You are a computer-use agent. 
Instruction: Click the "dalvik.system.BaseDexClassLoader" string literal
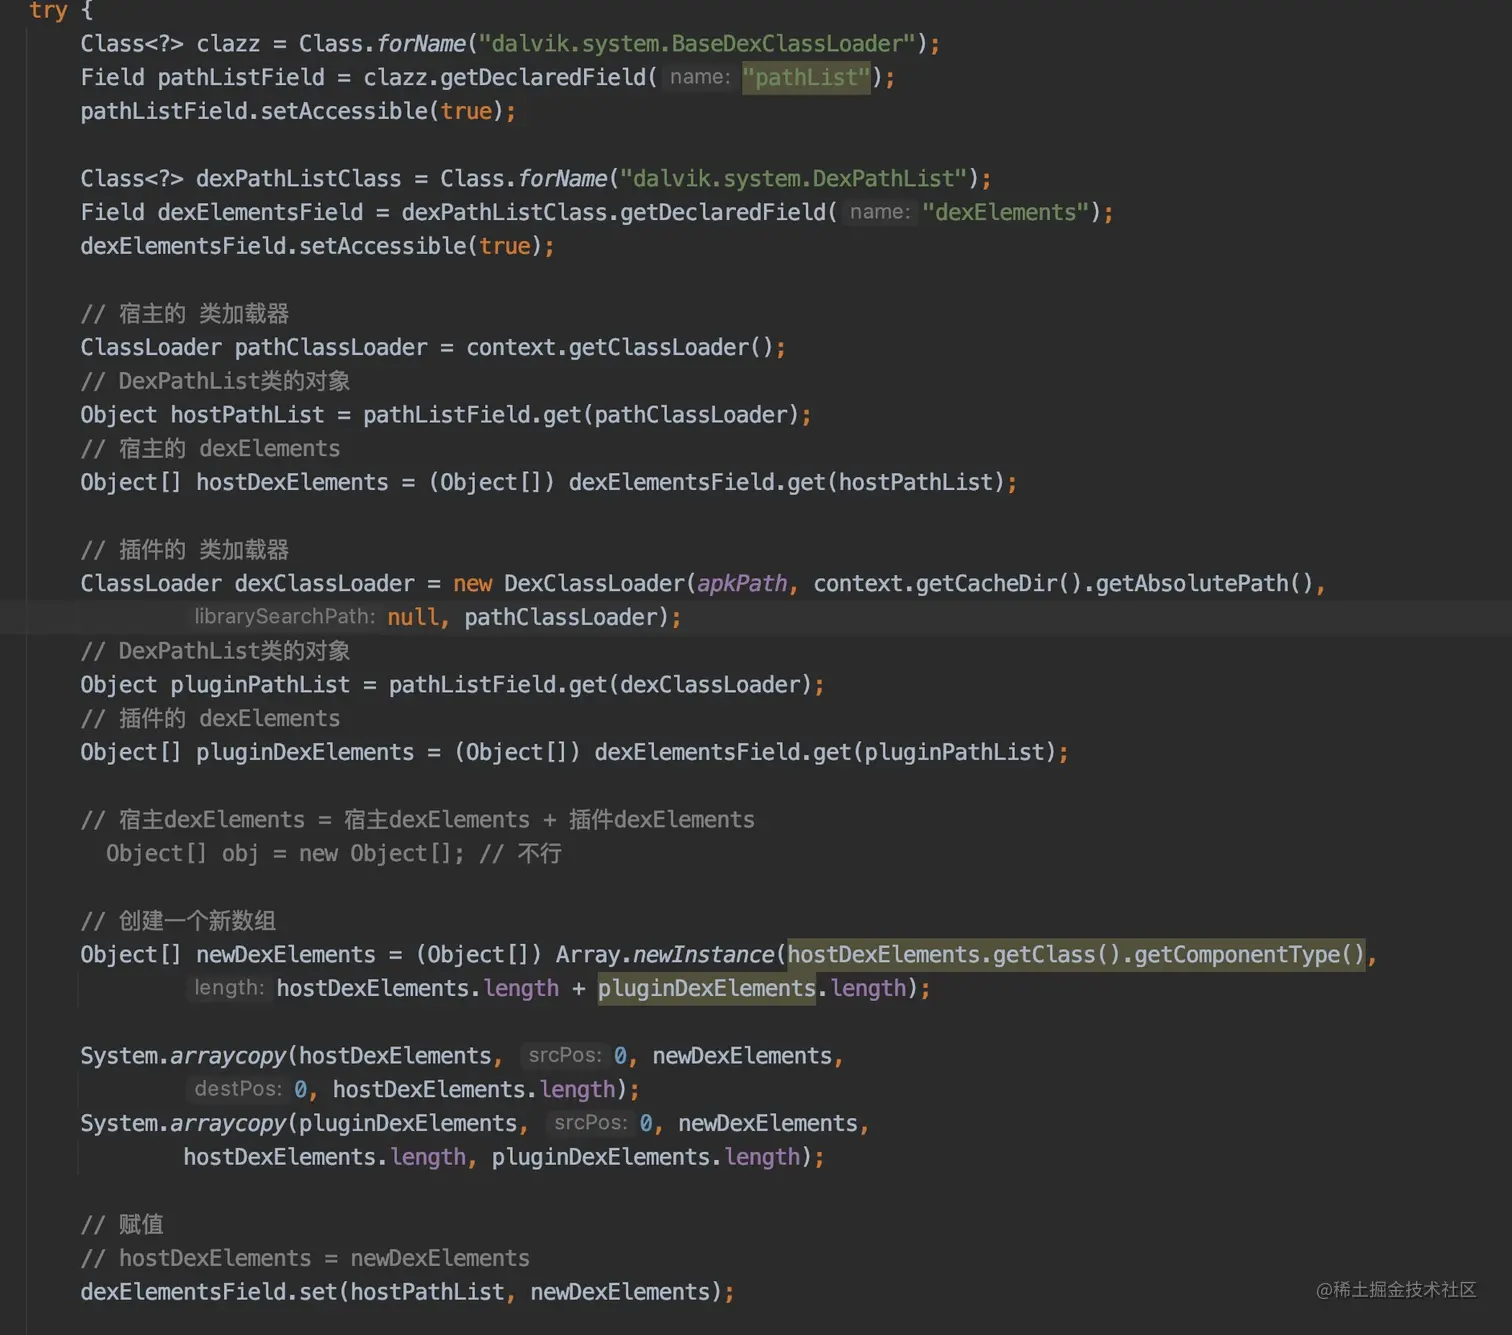(697, 44)
